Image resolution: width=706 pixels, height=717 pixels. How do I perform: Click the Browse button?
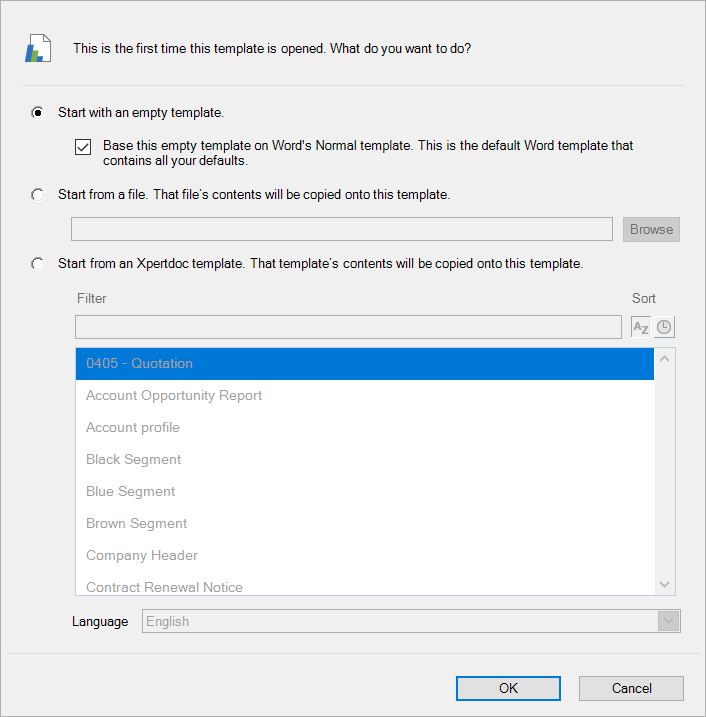tap(651, 229)
